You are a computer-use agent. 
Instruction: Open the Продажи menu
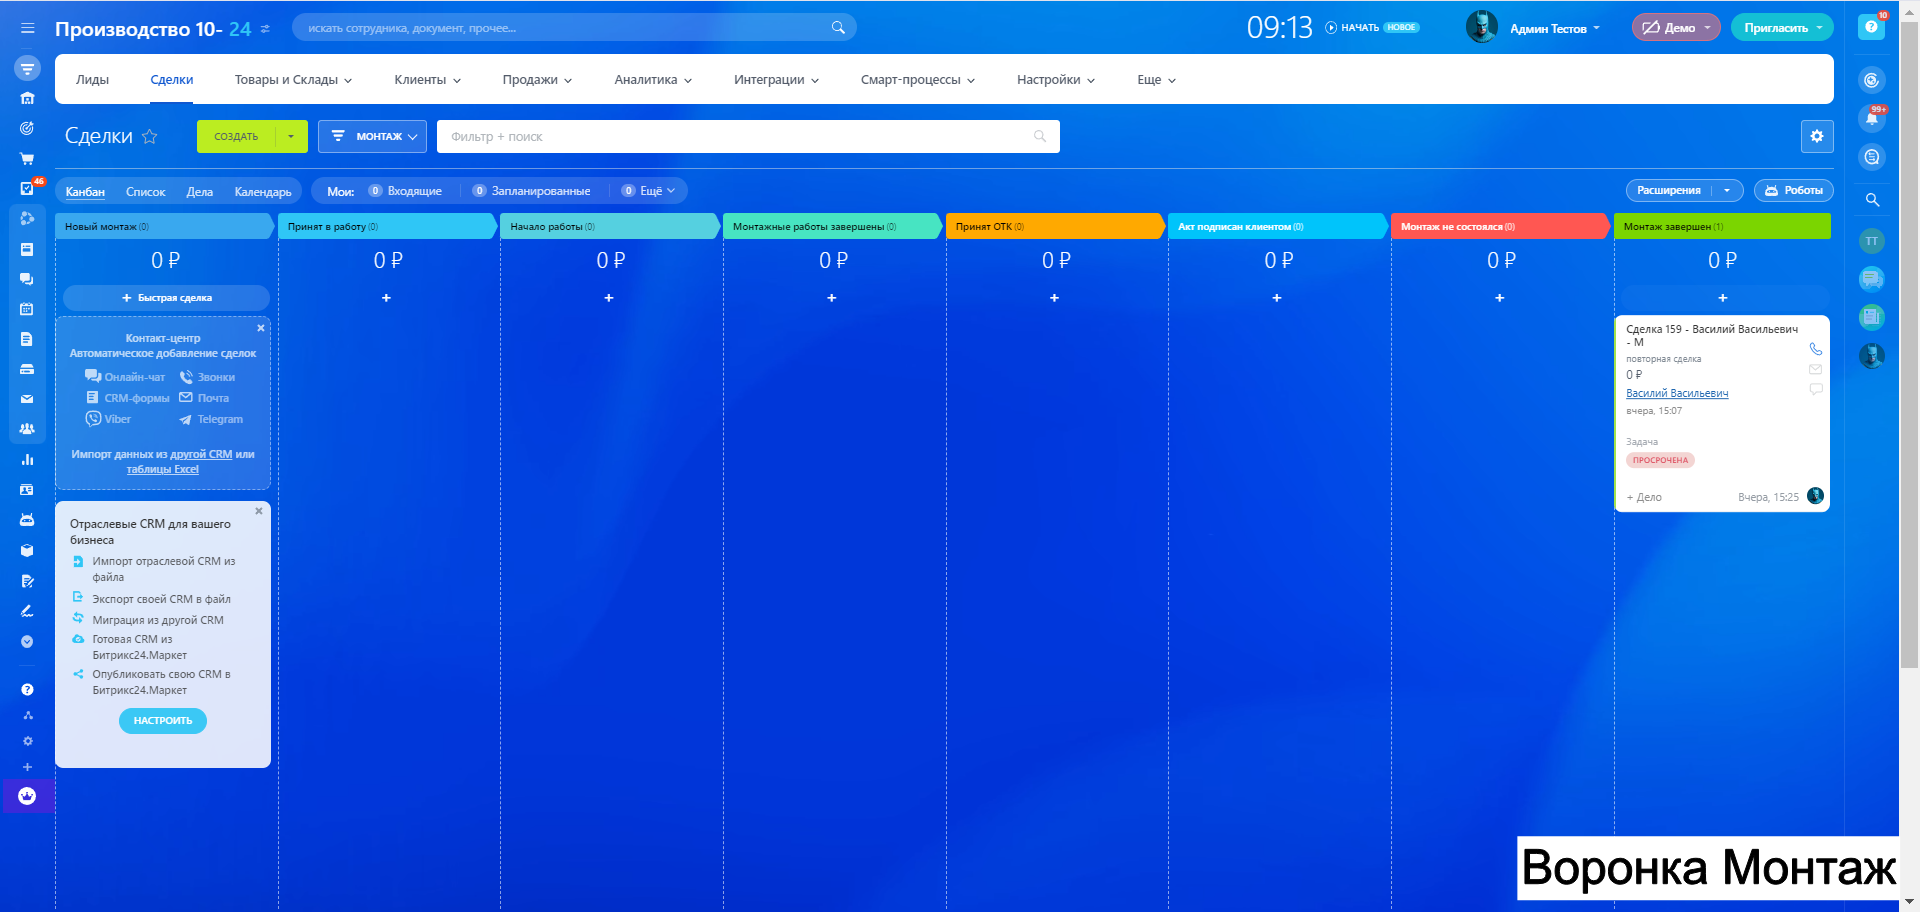[537, 80]
